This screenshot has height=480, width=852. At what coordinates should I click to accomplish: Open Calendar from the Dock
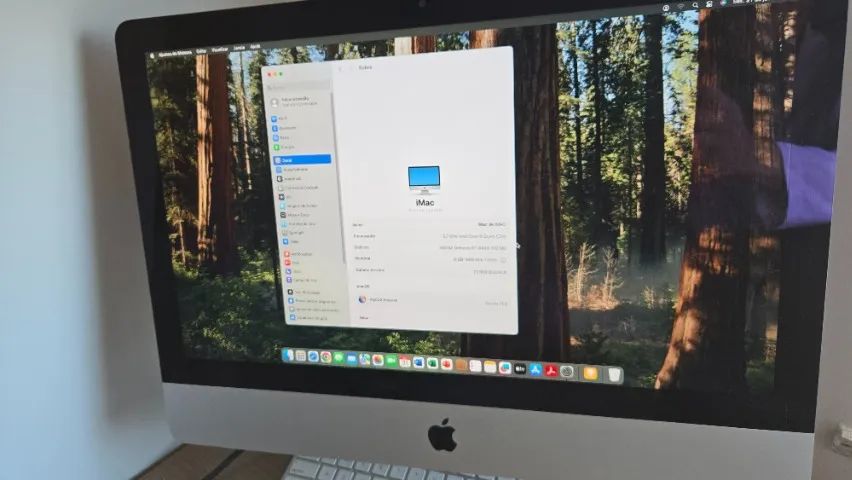(405, 361)
